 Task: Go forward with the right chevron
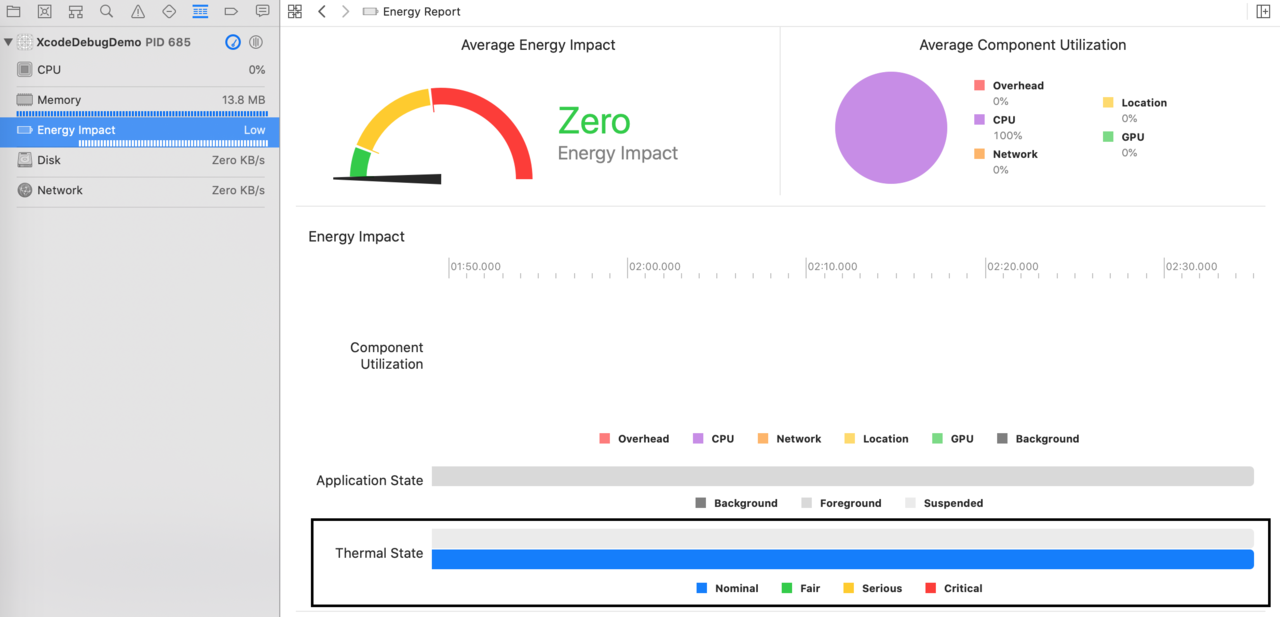click(x=346, y=11)
